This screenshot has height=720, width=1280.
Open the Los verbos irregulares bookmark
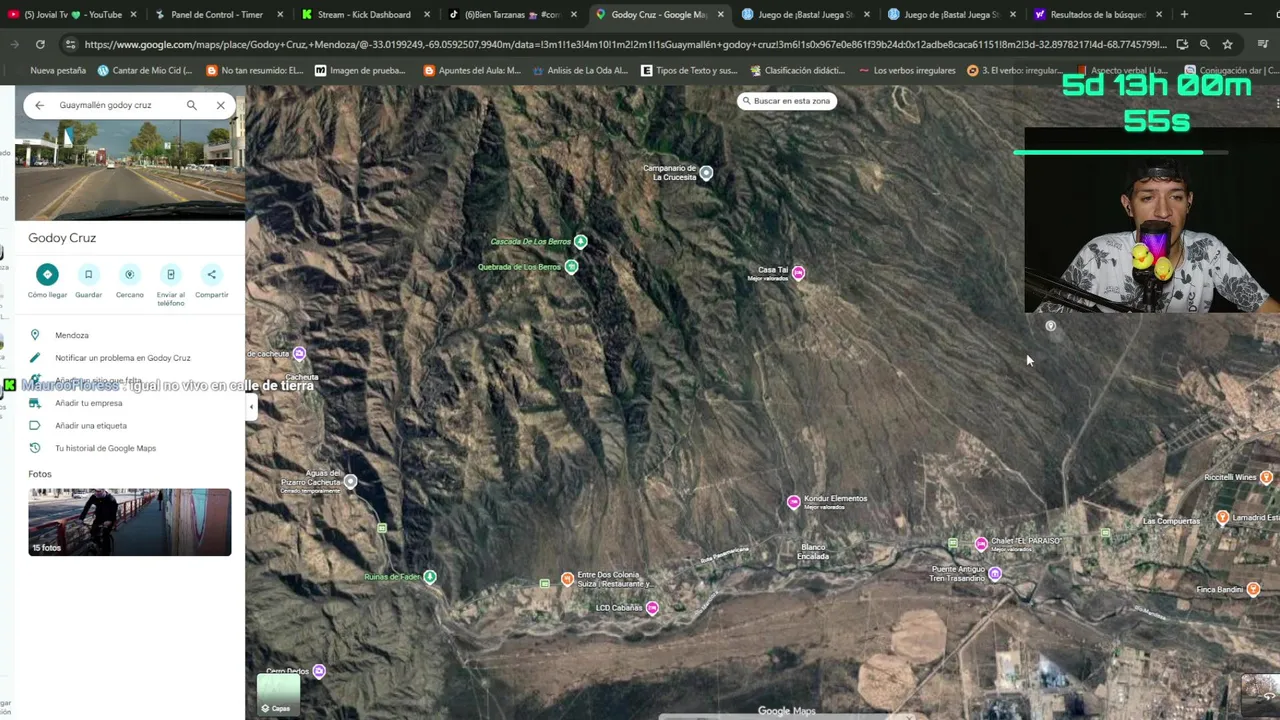(x=907, y=71)
